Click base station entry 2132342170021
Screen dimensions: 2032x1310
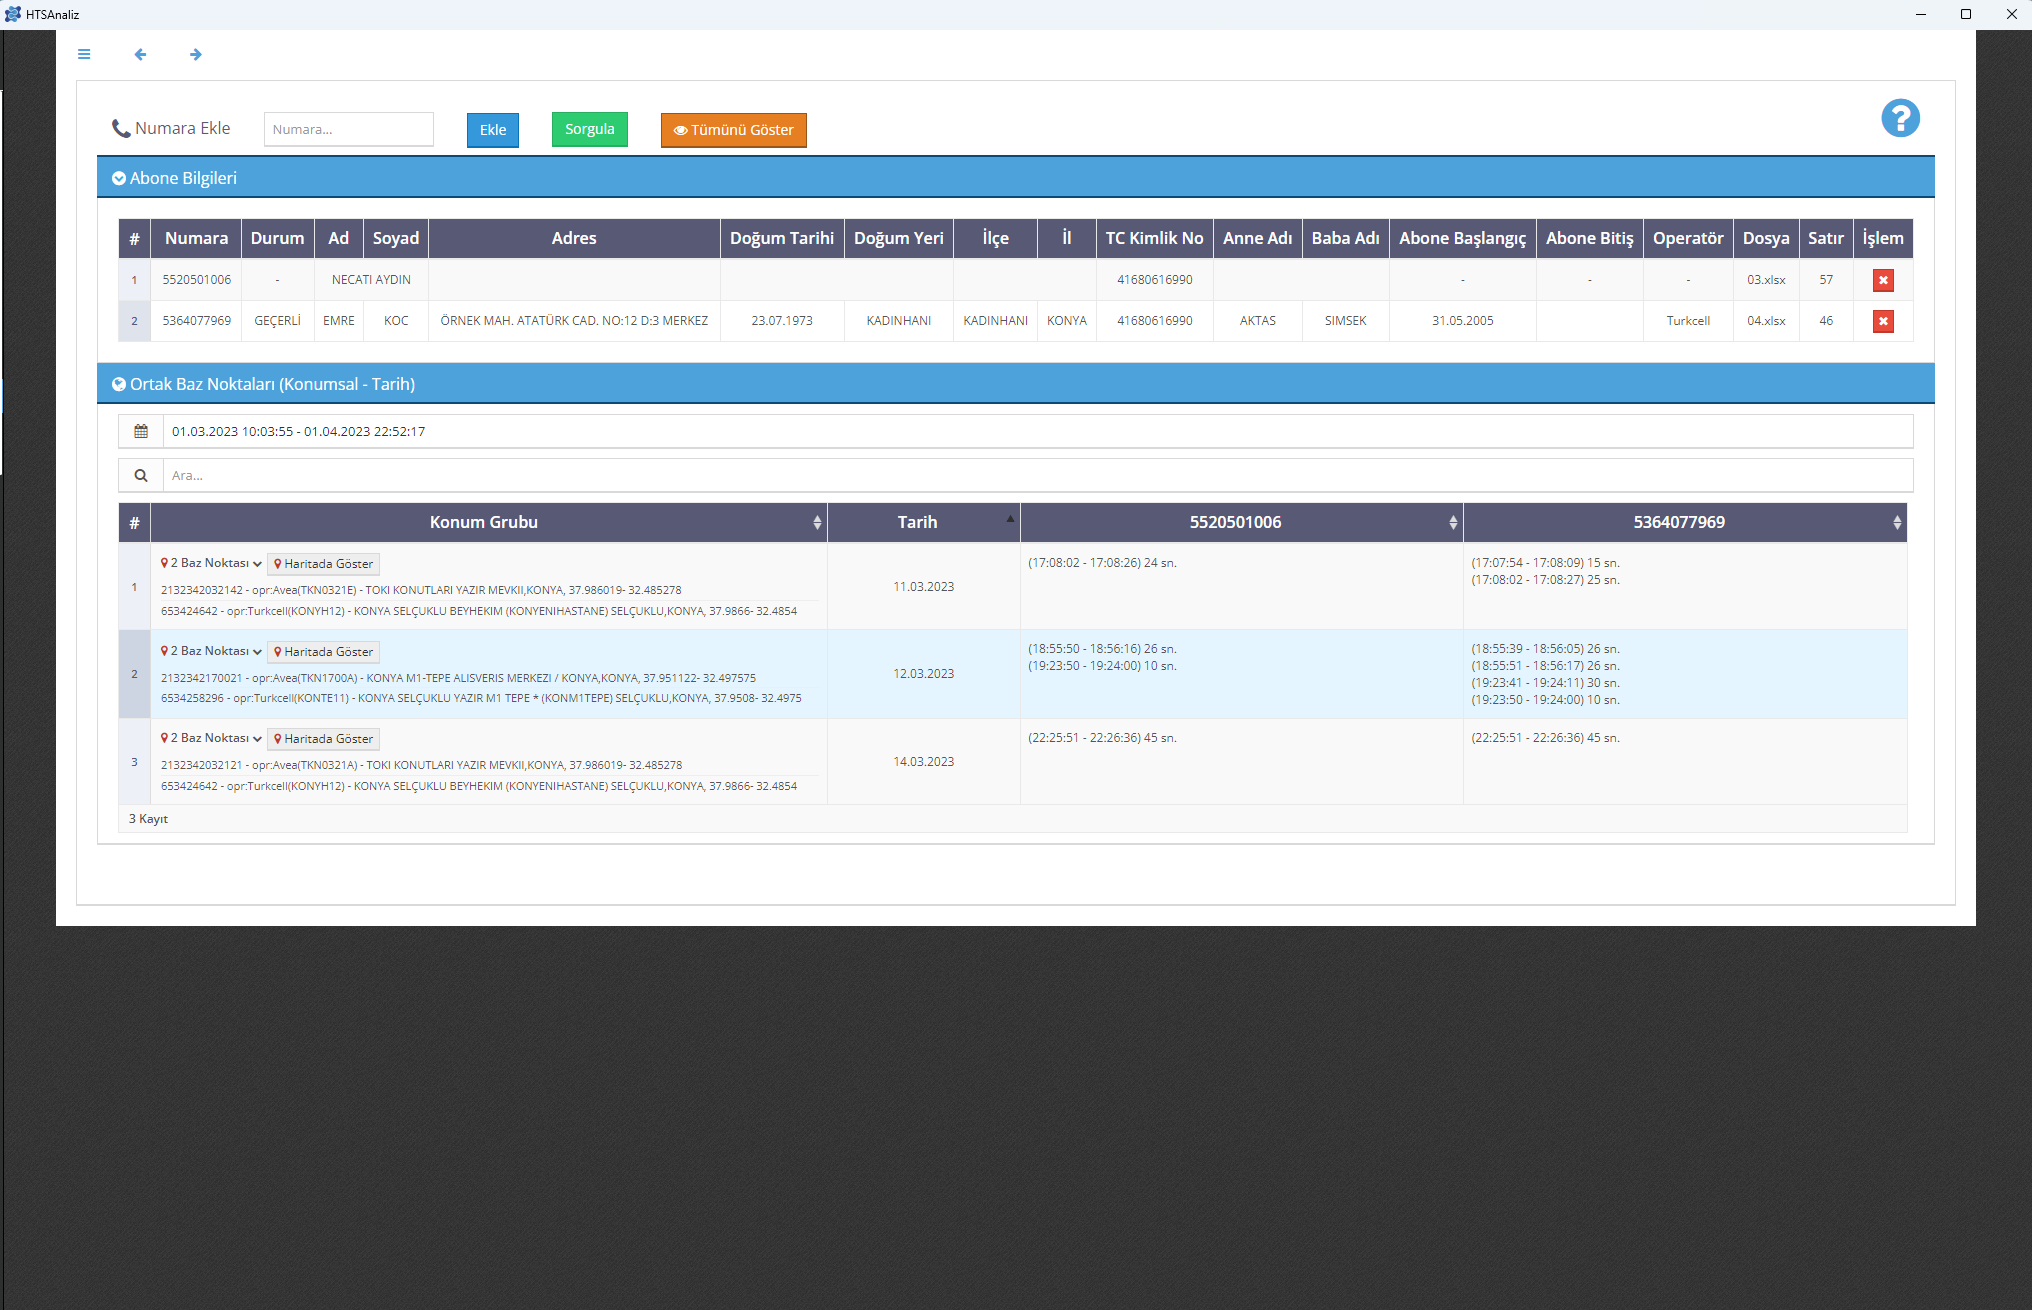pyautogui.click(x=458, y=678)
